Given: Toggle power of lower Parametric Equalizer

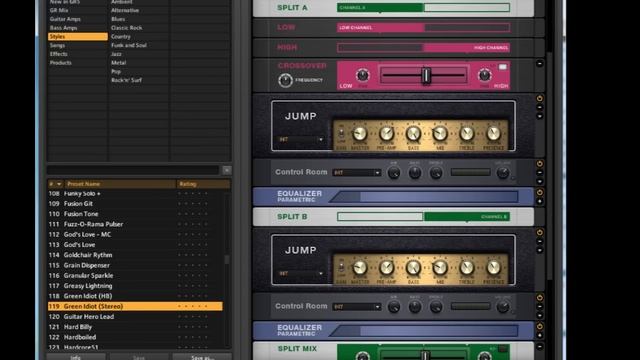Looking at the screenshot, I should (x=540, y=326).
